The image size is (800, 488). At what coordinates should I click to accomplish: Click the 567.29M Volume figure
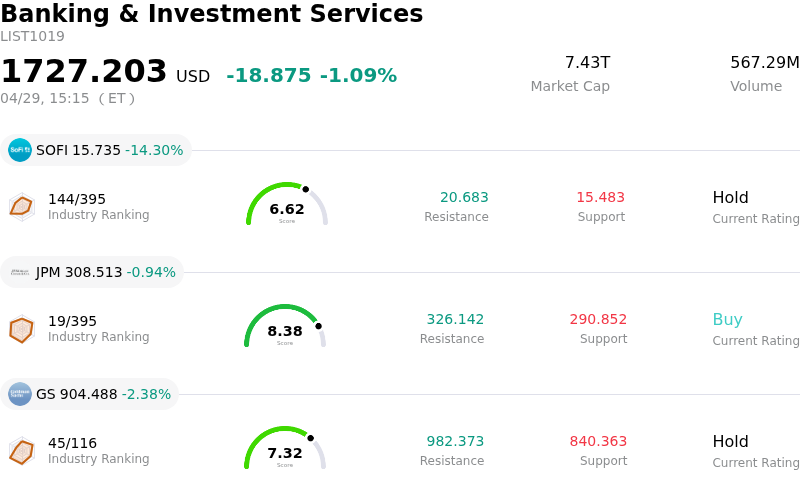coord(764,63)
